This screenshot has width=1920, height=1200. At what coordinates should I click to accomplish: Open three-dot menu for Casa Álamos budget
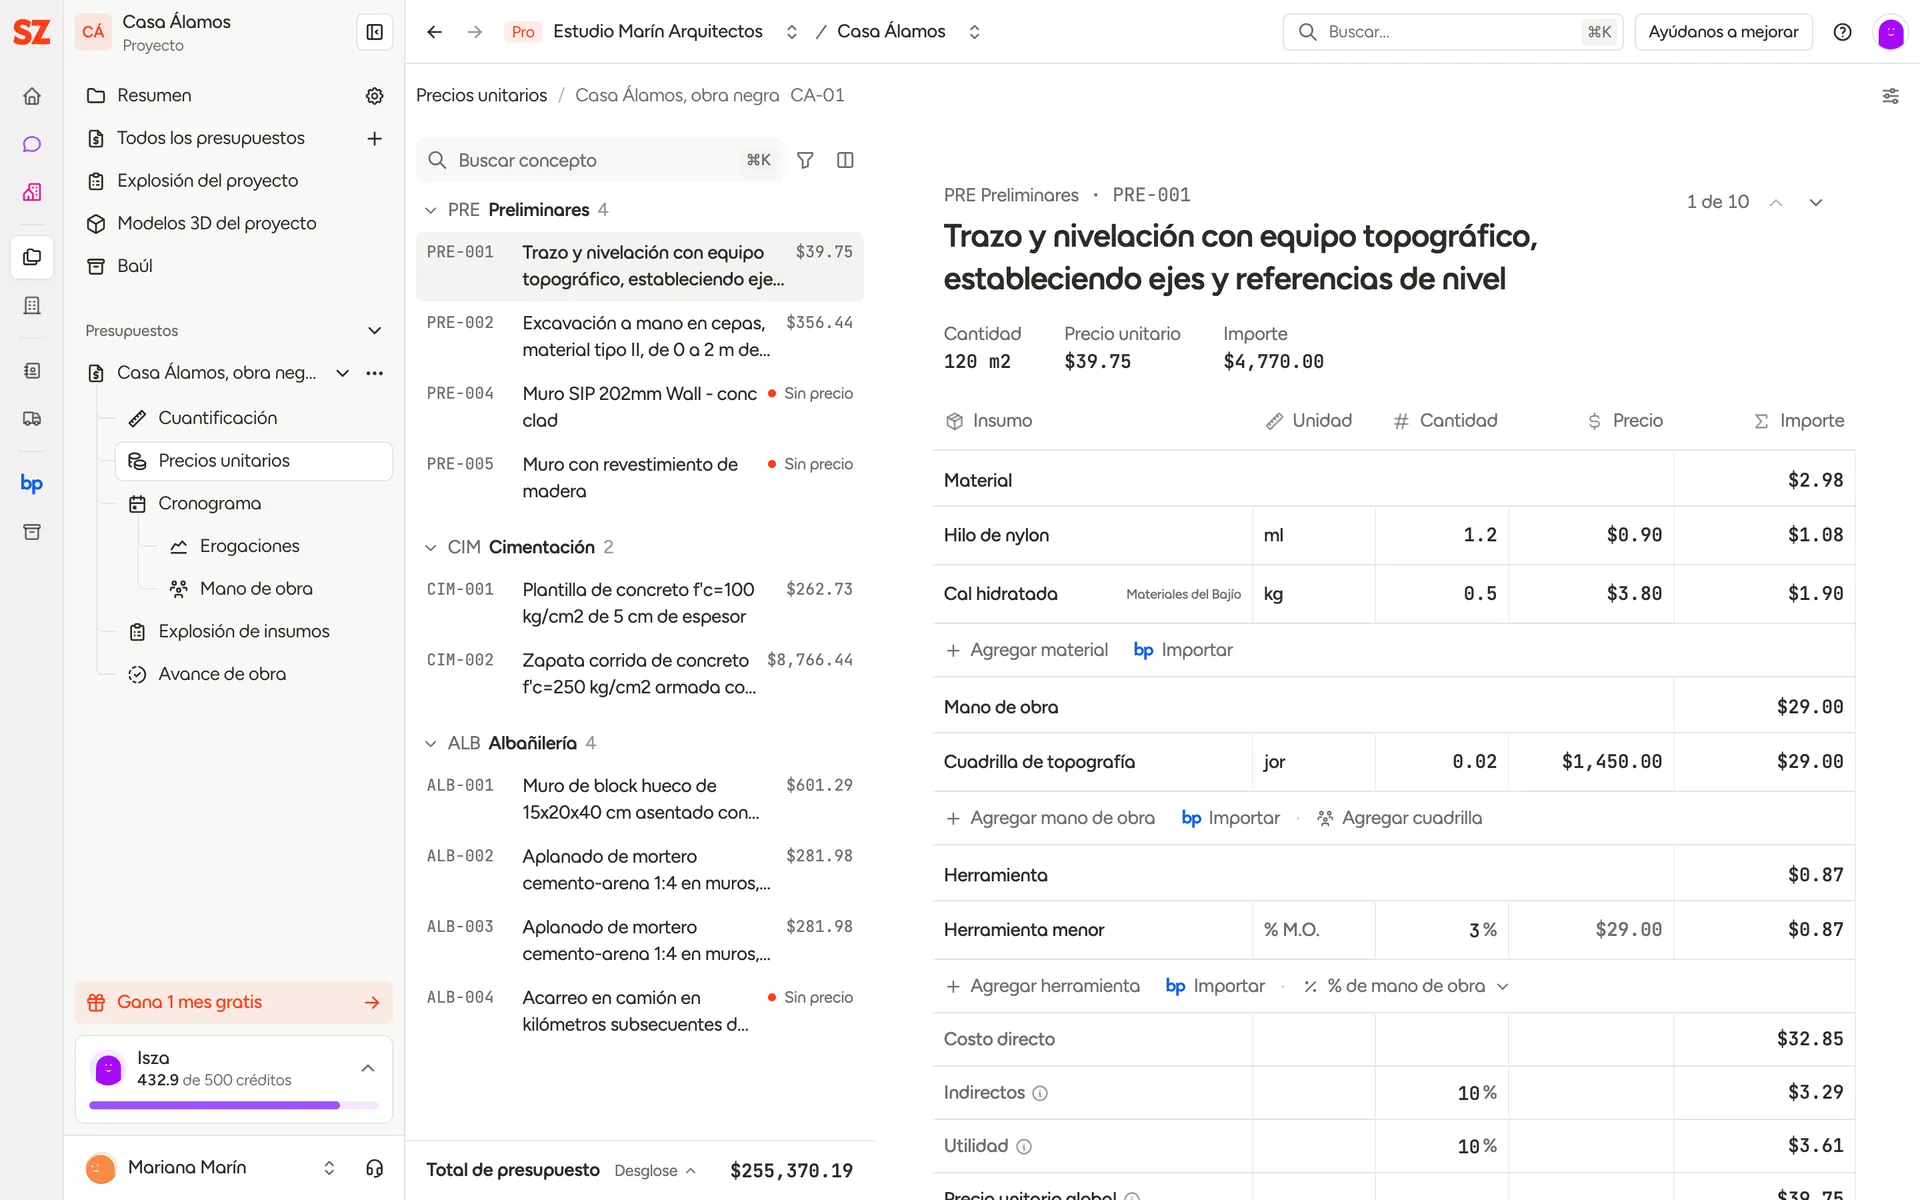[375, 373]
